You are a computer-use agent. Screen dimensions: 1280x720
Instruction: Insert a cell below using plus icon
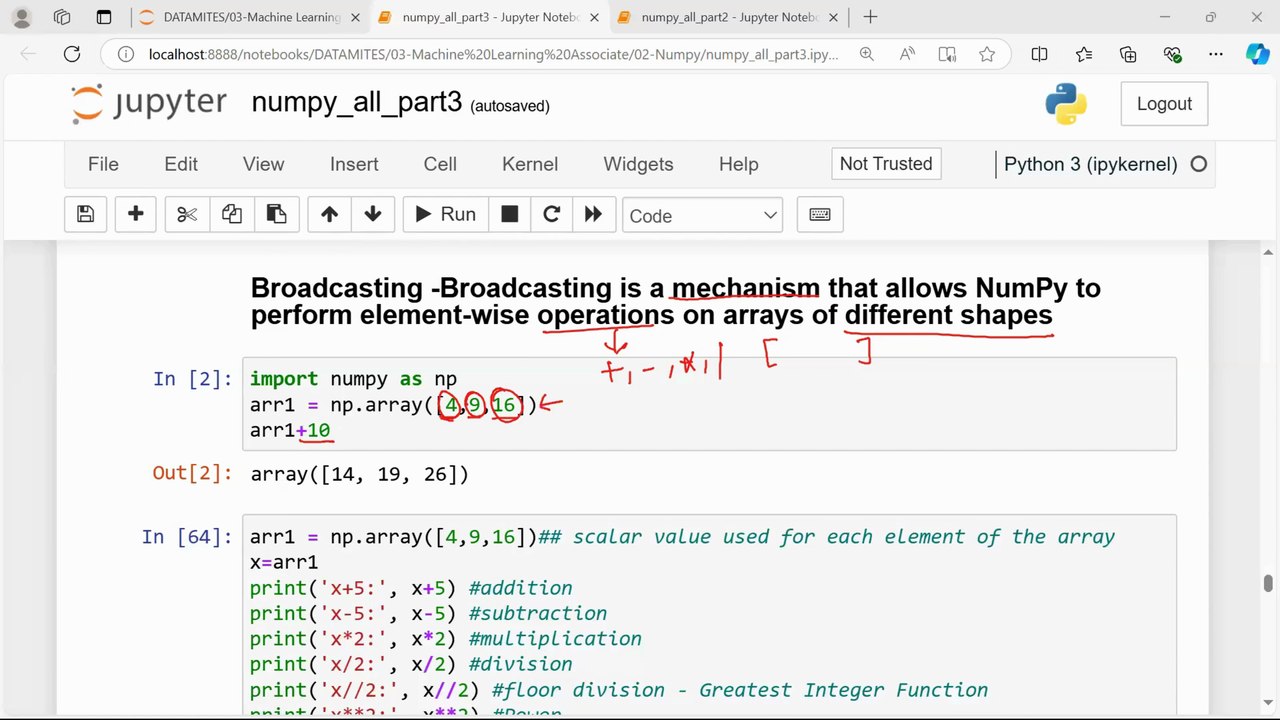click(136, 214)
